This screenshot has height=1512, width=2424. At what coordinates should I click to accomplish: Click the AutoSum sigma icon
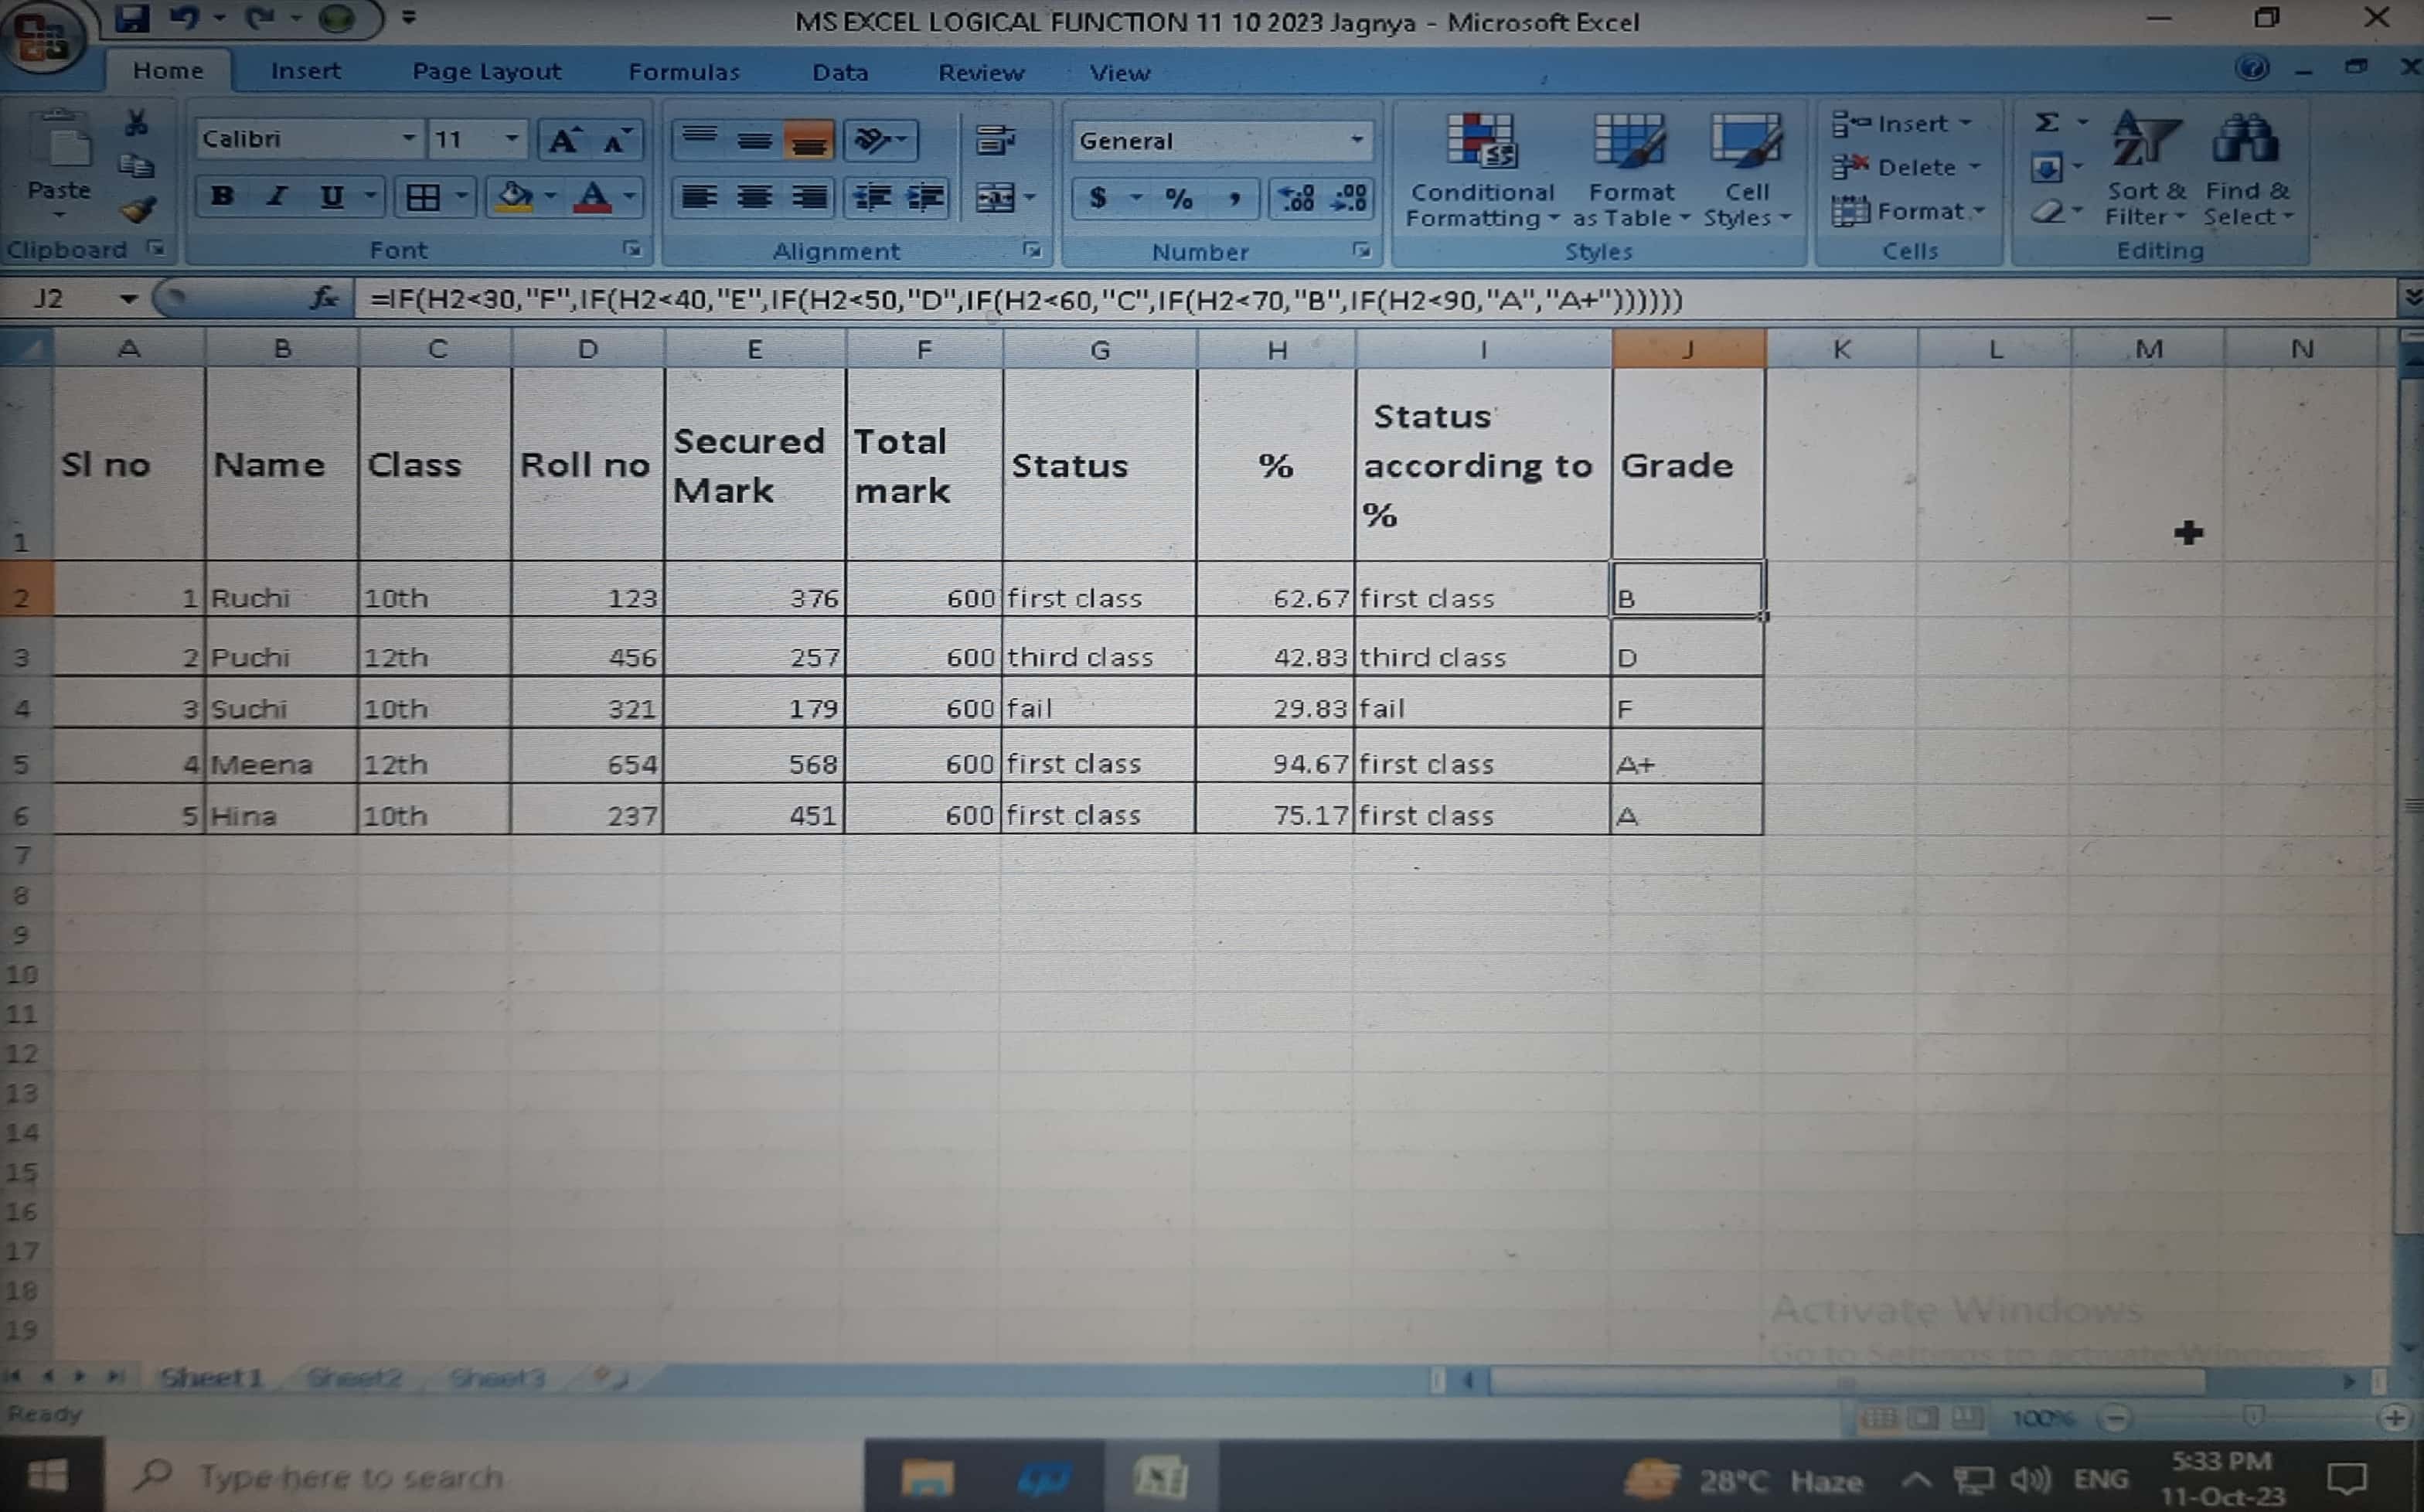coord(2047,123)
